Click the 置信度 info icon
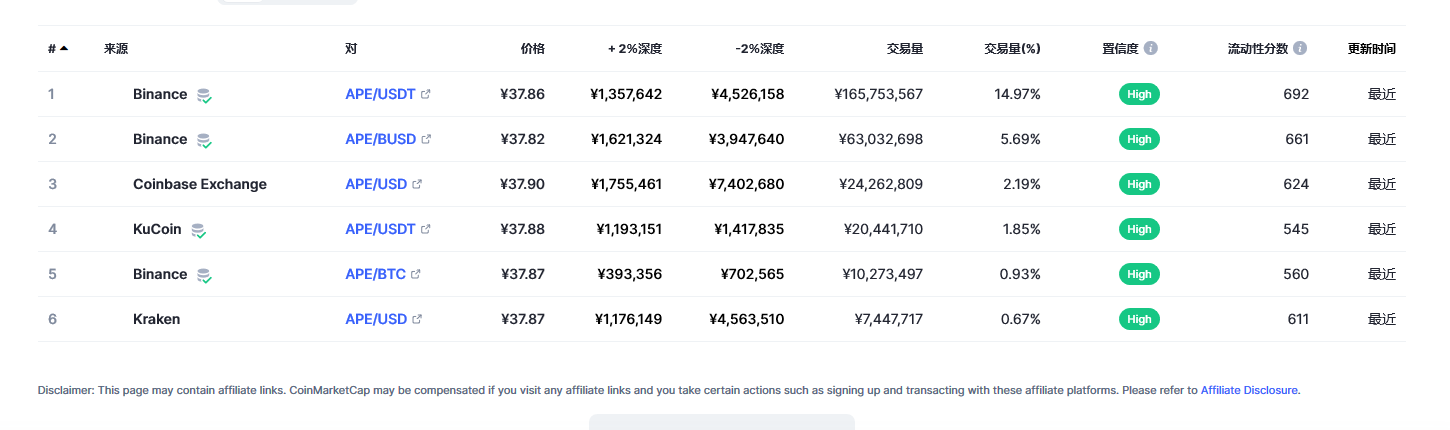Viewport: 1450px width, 430px height. click(x=1151, y=48)
